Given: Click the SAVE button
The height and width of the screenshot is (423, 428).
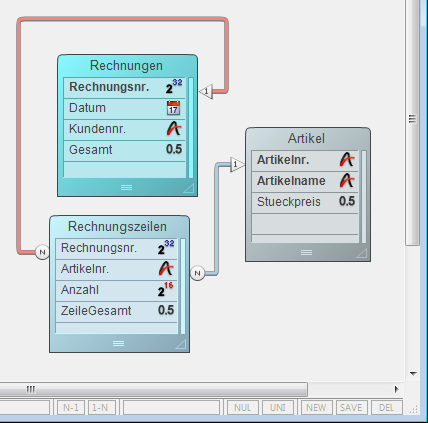Looking at the screenshot, I should point(351,408).
